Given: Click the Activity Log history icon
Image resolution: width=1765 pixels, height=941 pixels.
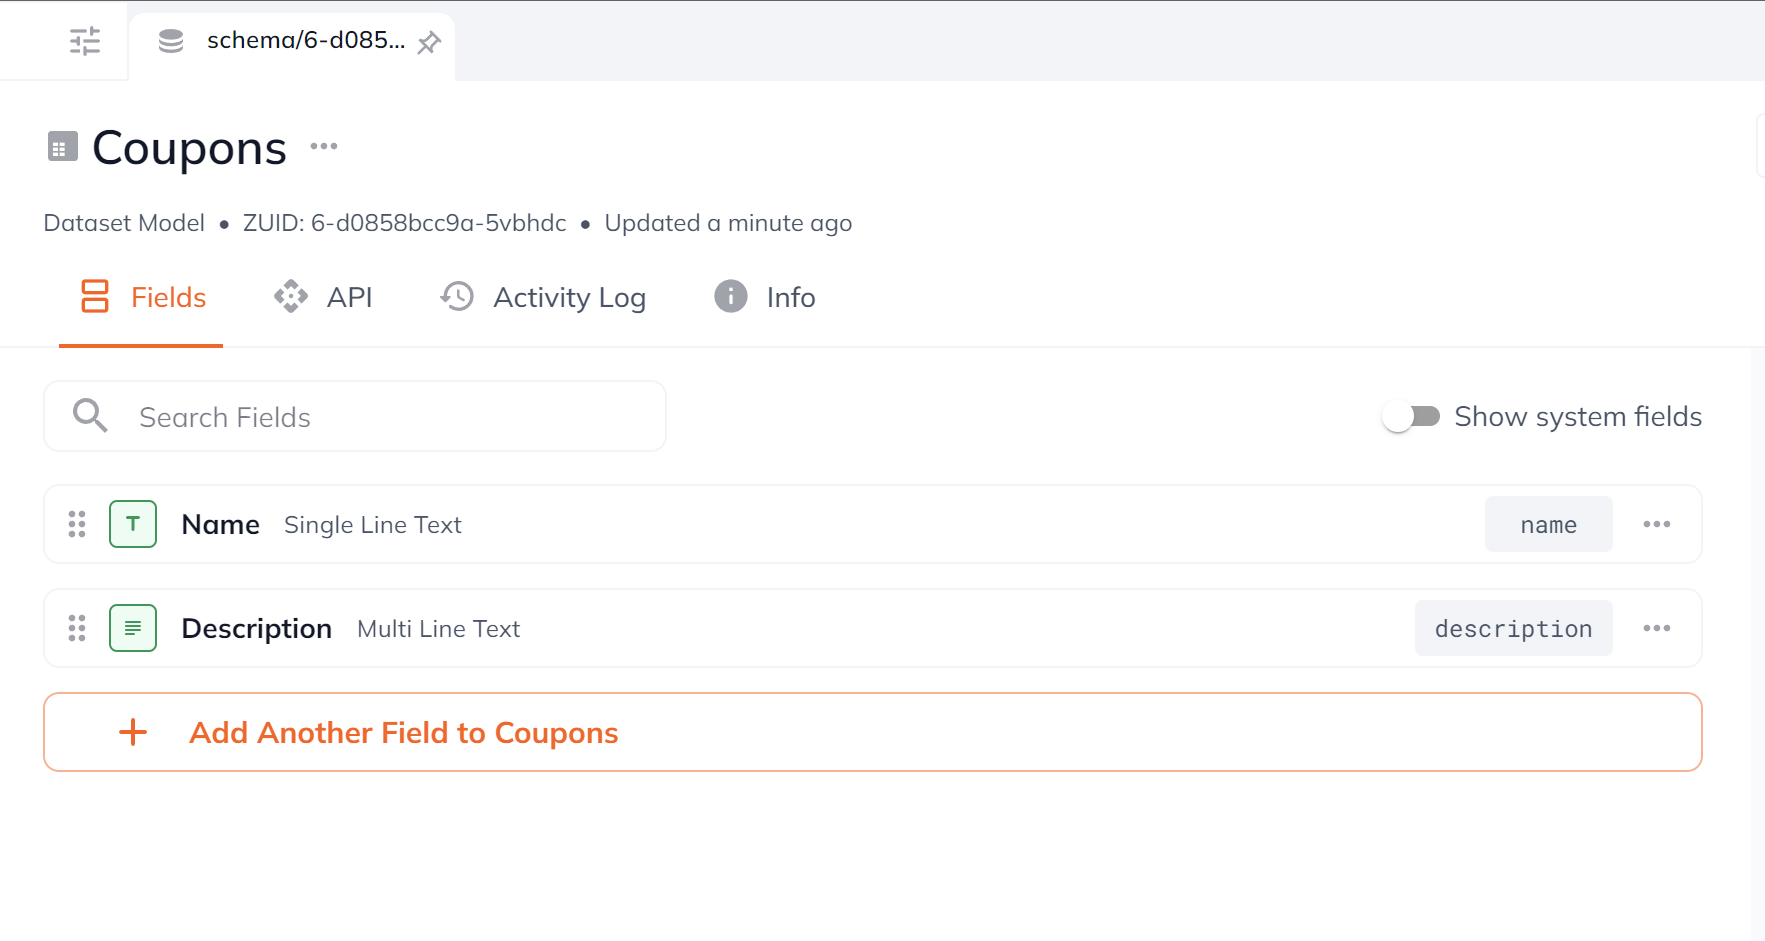Looking at the screenshot, I should [x=457, y=297].
